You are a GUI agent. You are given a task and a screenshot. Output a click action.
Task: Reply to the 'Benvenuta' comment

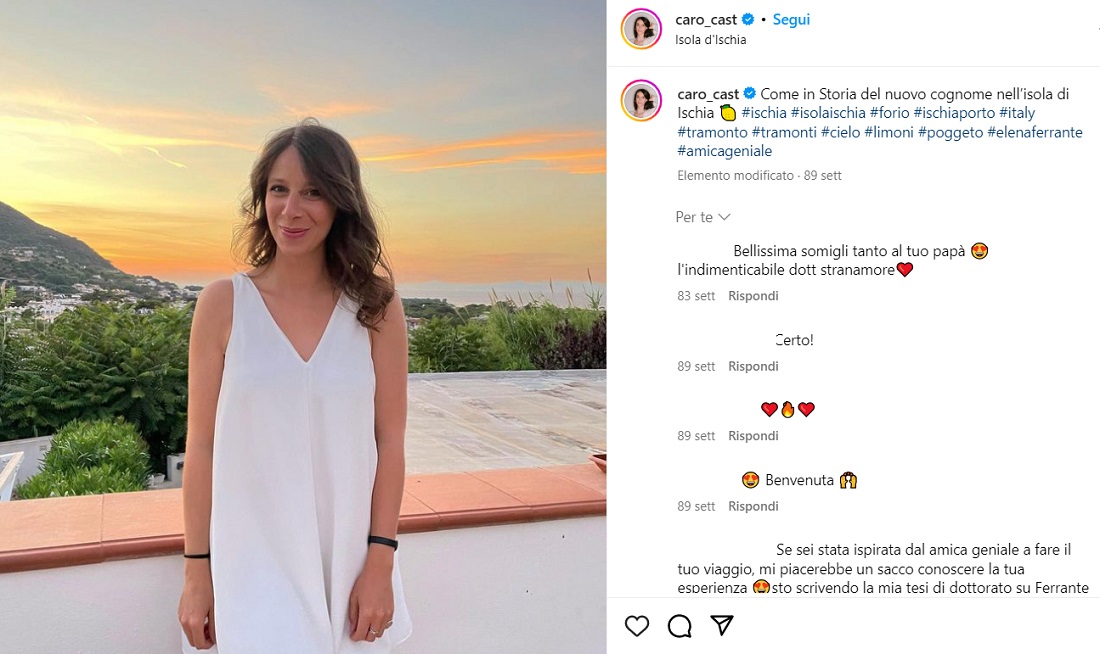[753, 506]
